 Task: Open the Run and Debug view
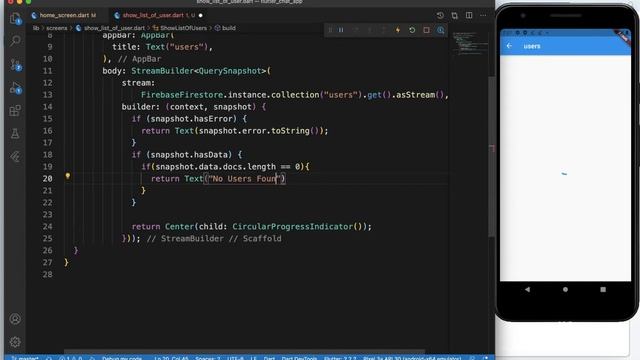pyautogui.click(x=15, y=88)
